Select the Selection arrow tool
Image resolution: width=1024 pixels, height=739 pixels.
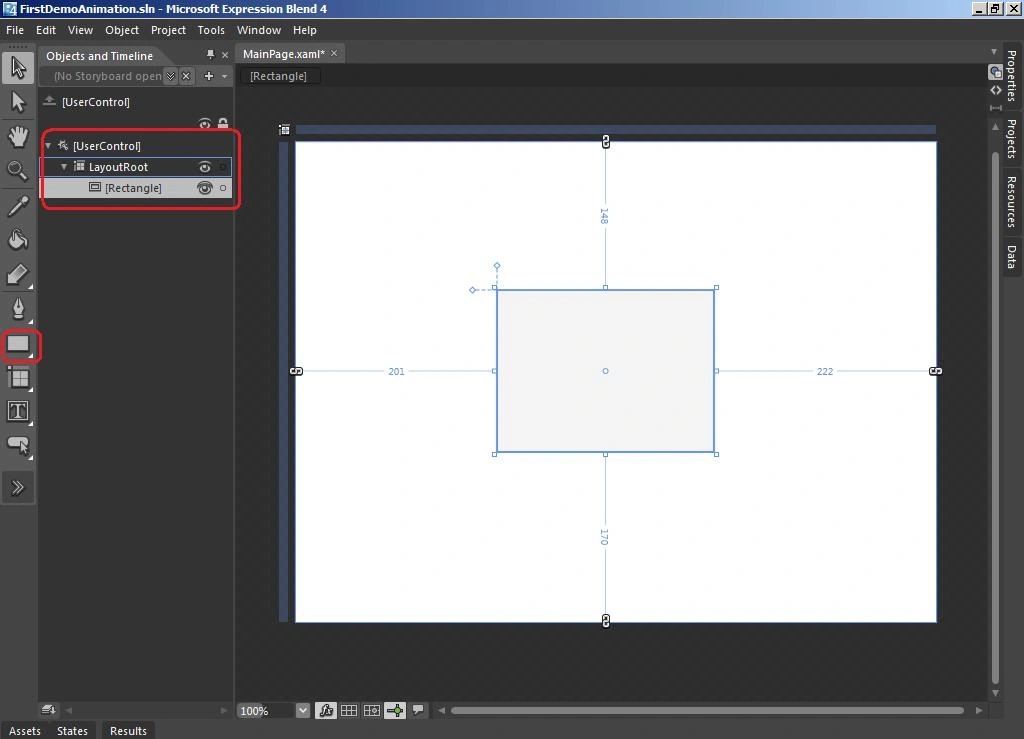point(18,67)
